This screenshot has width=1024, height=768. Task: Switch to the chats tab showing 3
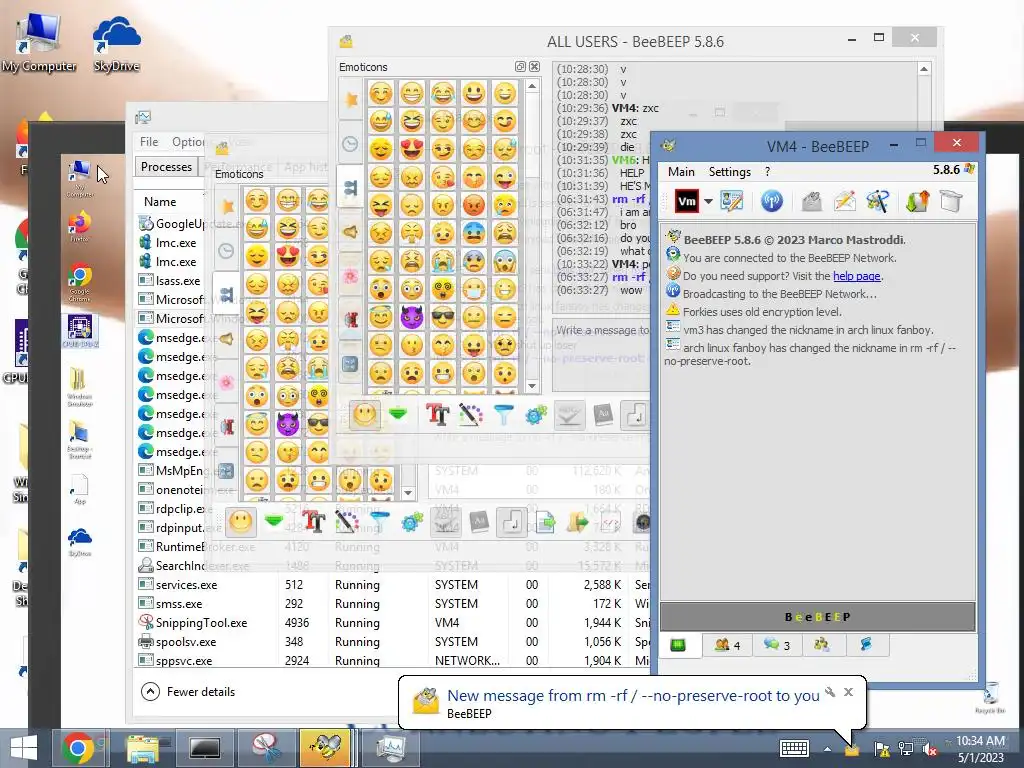[x=776, y=645]
